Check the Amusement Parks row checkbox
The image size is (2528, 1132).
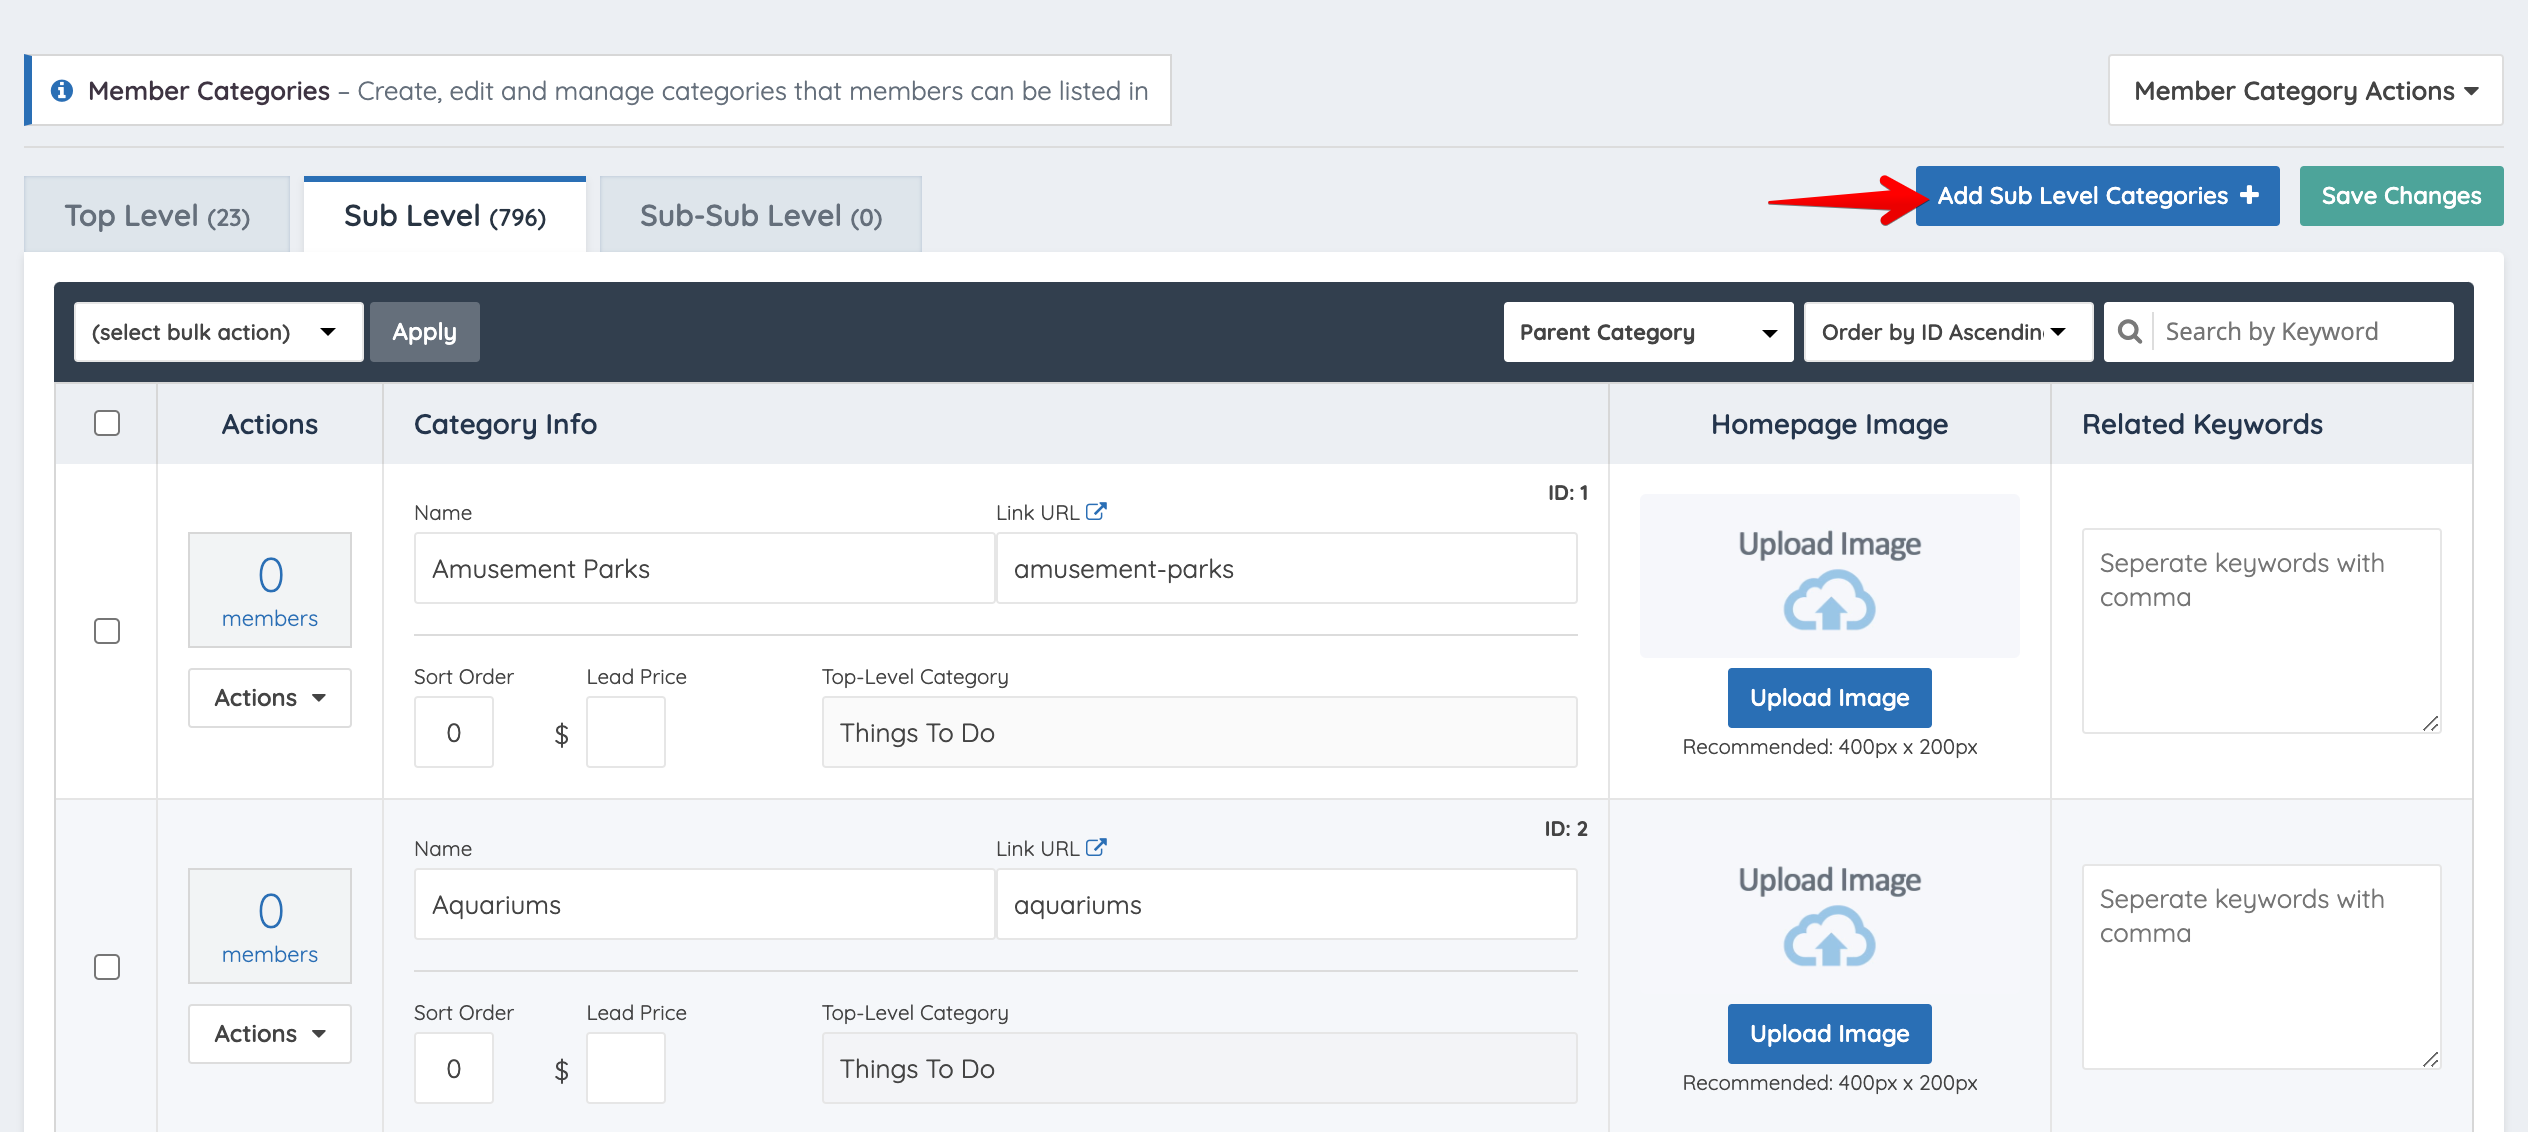(107, 631)
